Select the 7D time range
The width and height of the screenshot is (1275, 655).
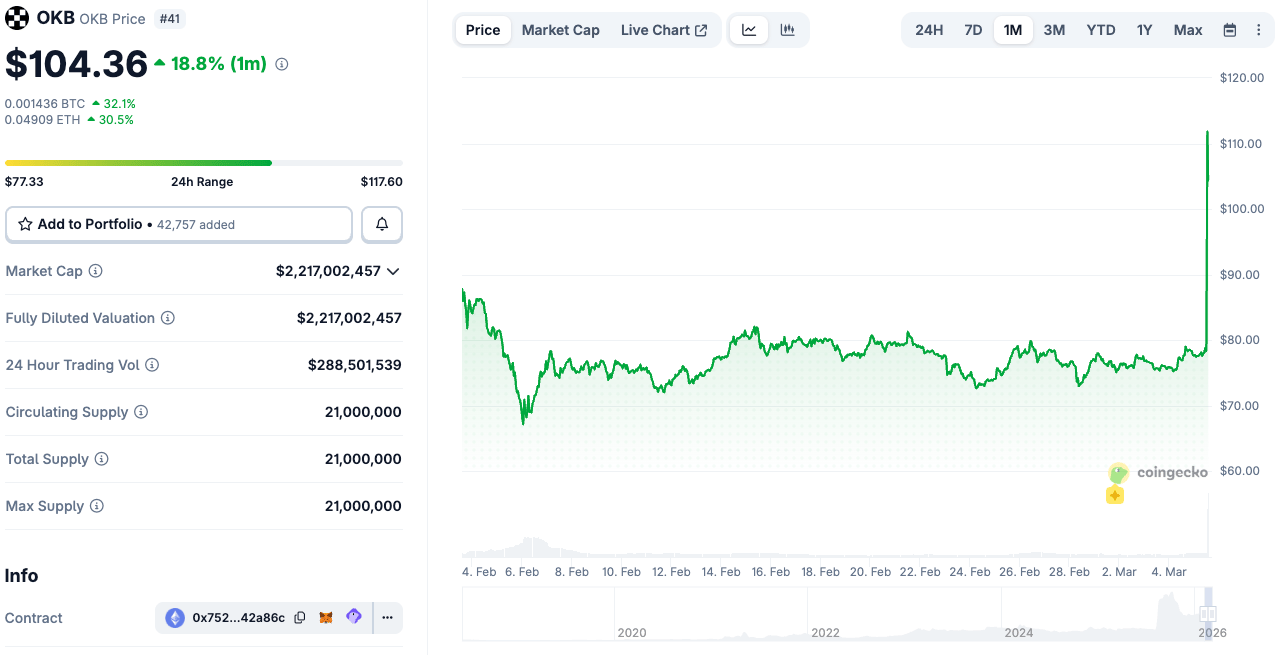[973, 30]
